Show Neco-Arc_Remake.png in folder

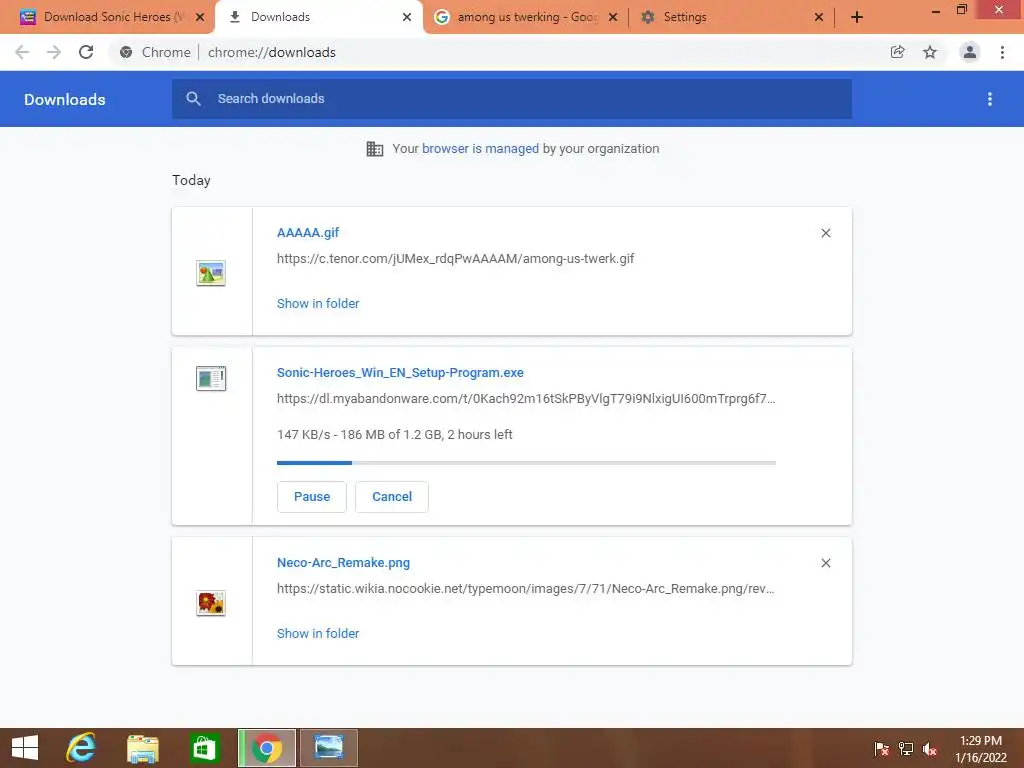(317, 633)
